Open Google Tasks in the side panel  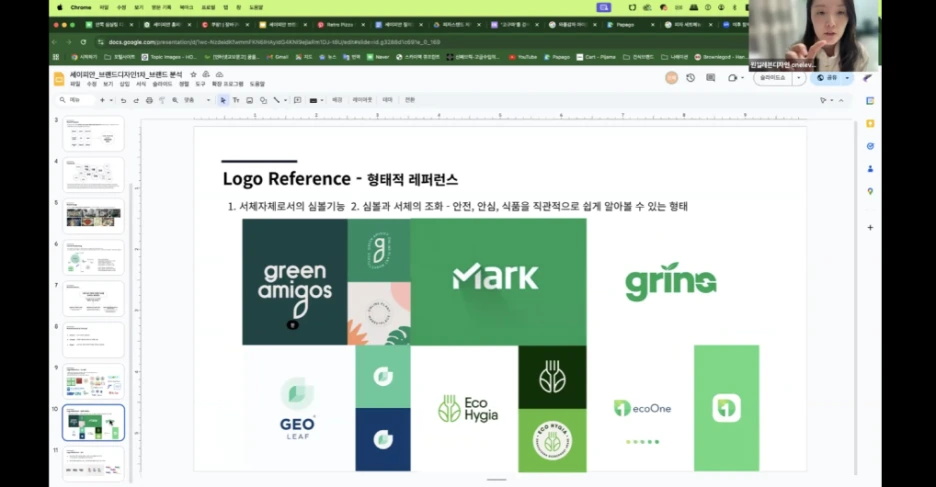point(870,146)
